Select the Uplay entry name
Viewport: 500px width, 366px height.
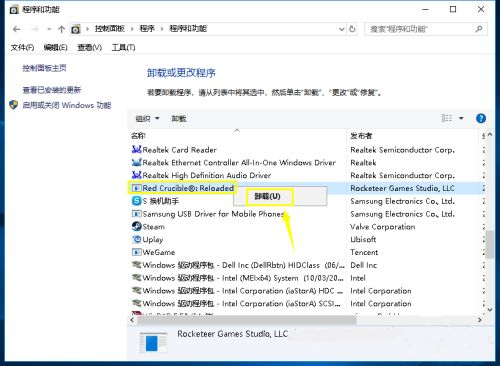153,239
